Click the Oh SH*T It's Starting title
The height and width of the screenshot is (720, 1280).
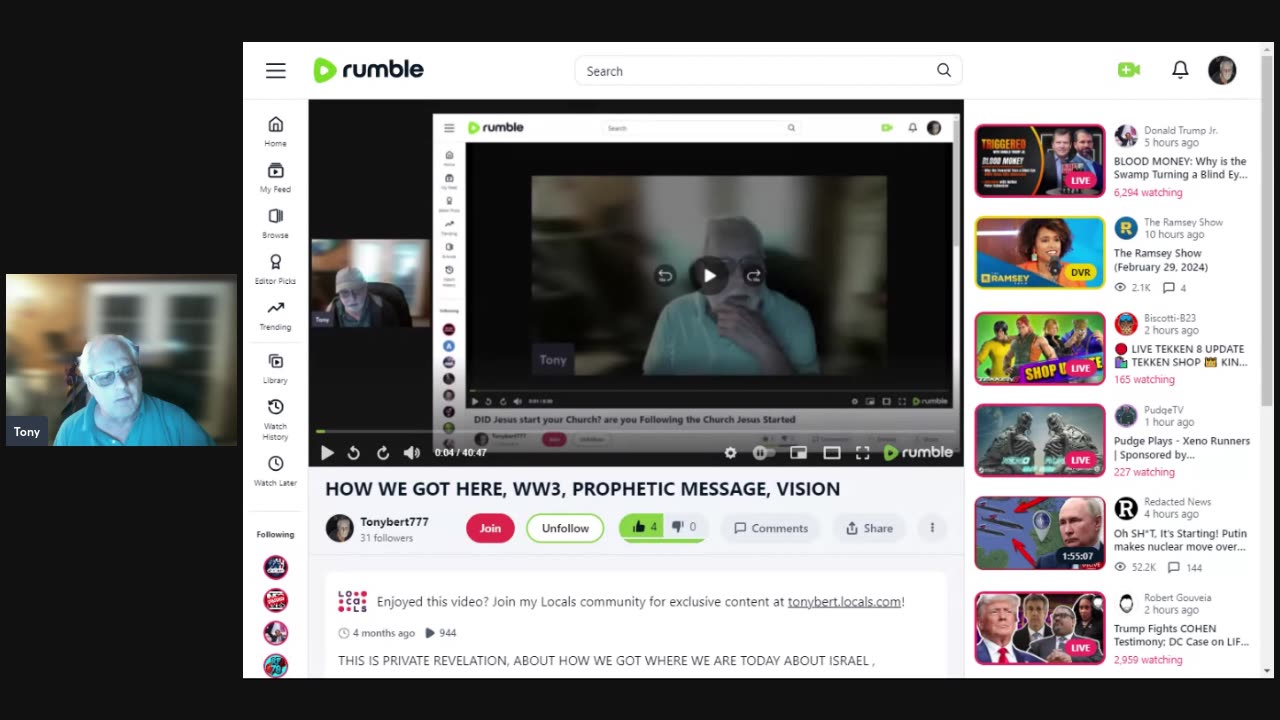pos(1180,540)
